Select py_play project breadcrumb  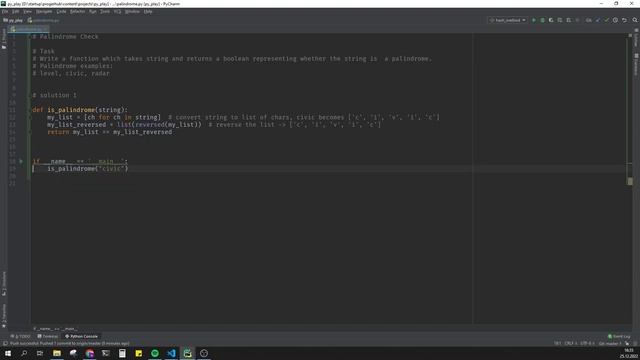click(13, 20)
